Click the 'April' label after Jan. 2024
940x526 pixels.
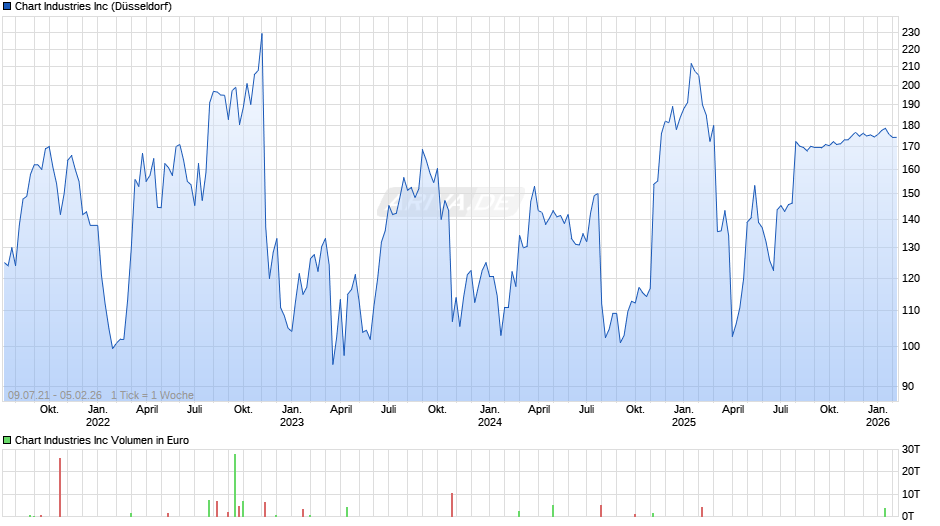pyautogui.click(x=539, y=409)
